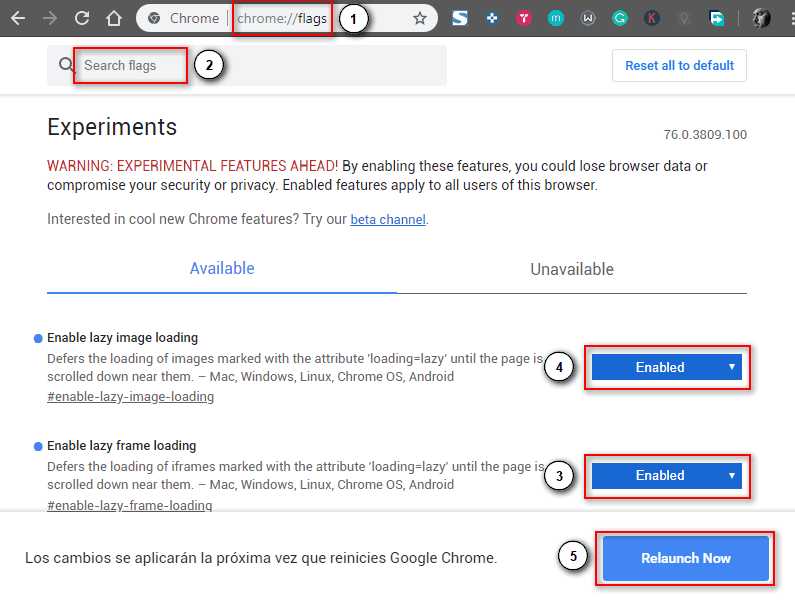
Task: Open the blue arrow document extension icon
Action: (x=716, y=19)
